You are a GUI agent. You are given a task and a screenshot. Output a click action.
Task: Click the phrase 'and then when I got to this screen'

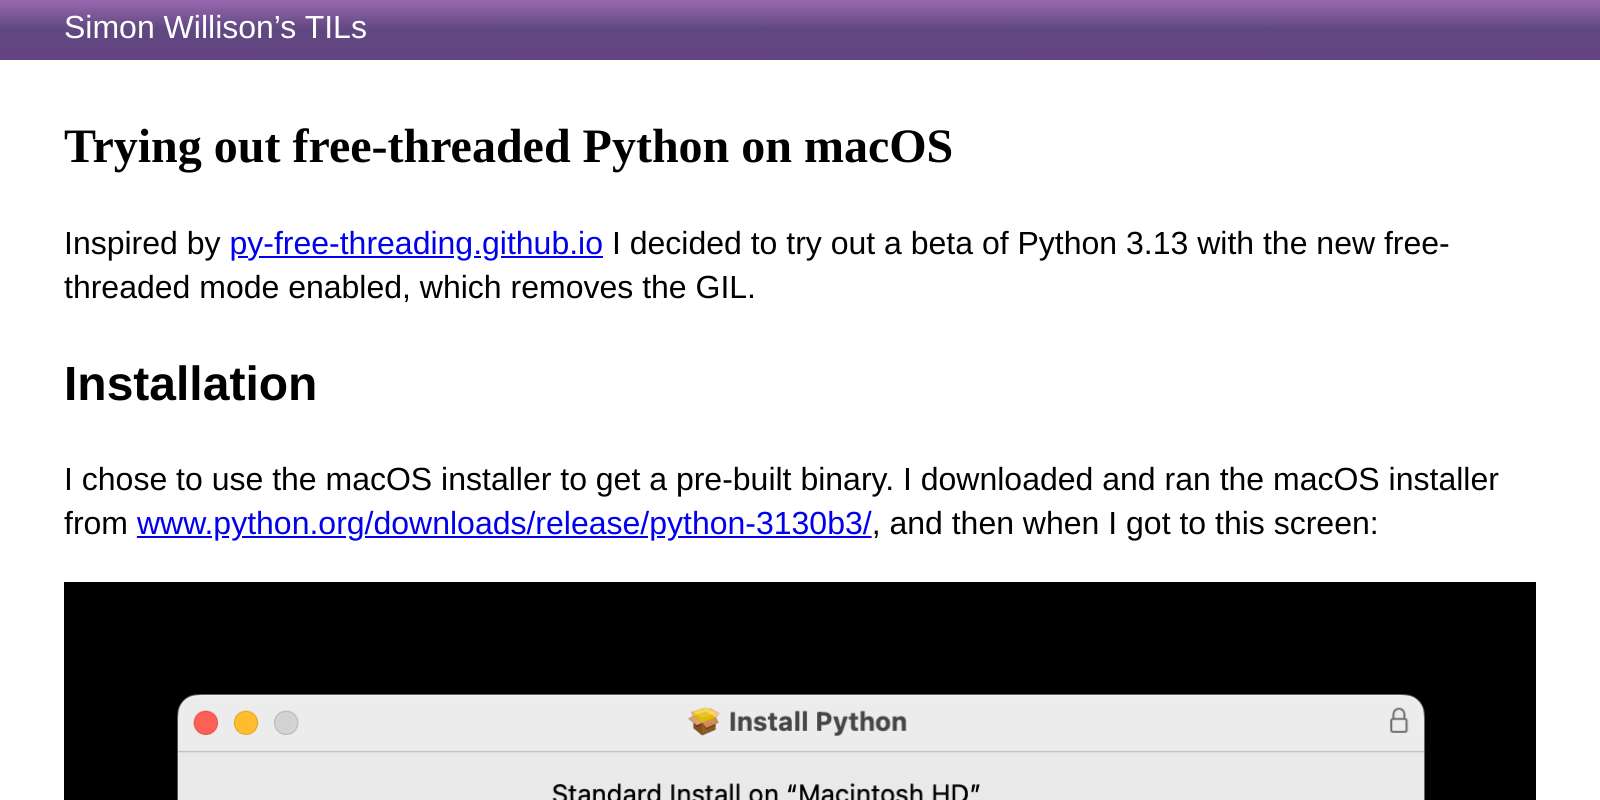click(x=1133, y=524)
